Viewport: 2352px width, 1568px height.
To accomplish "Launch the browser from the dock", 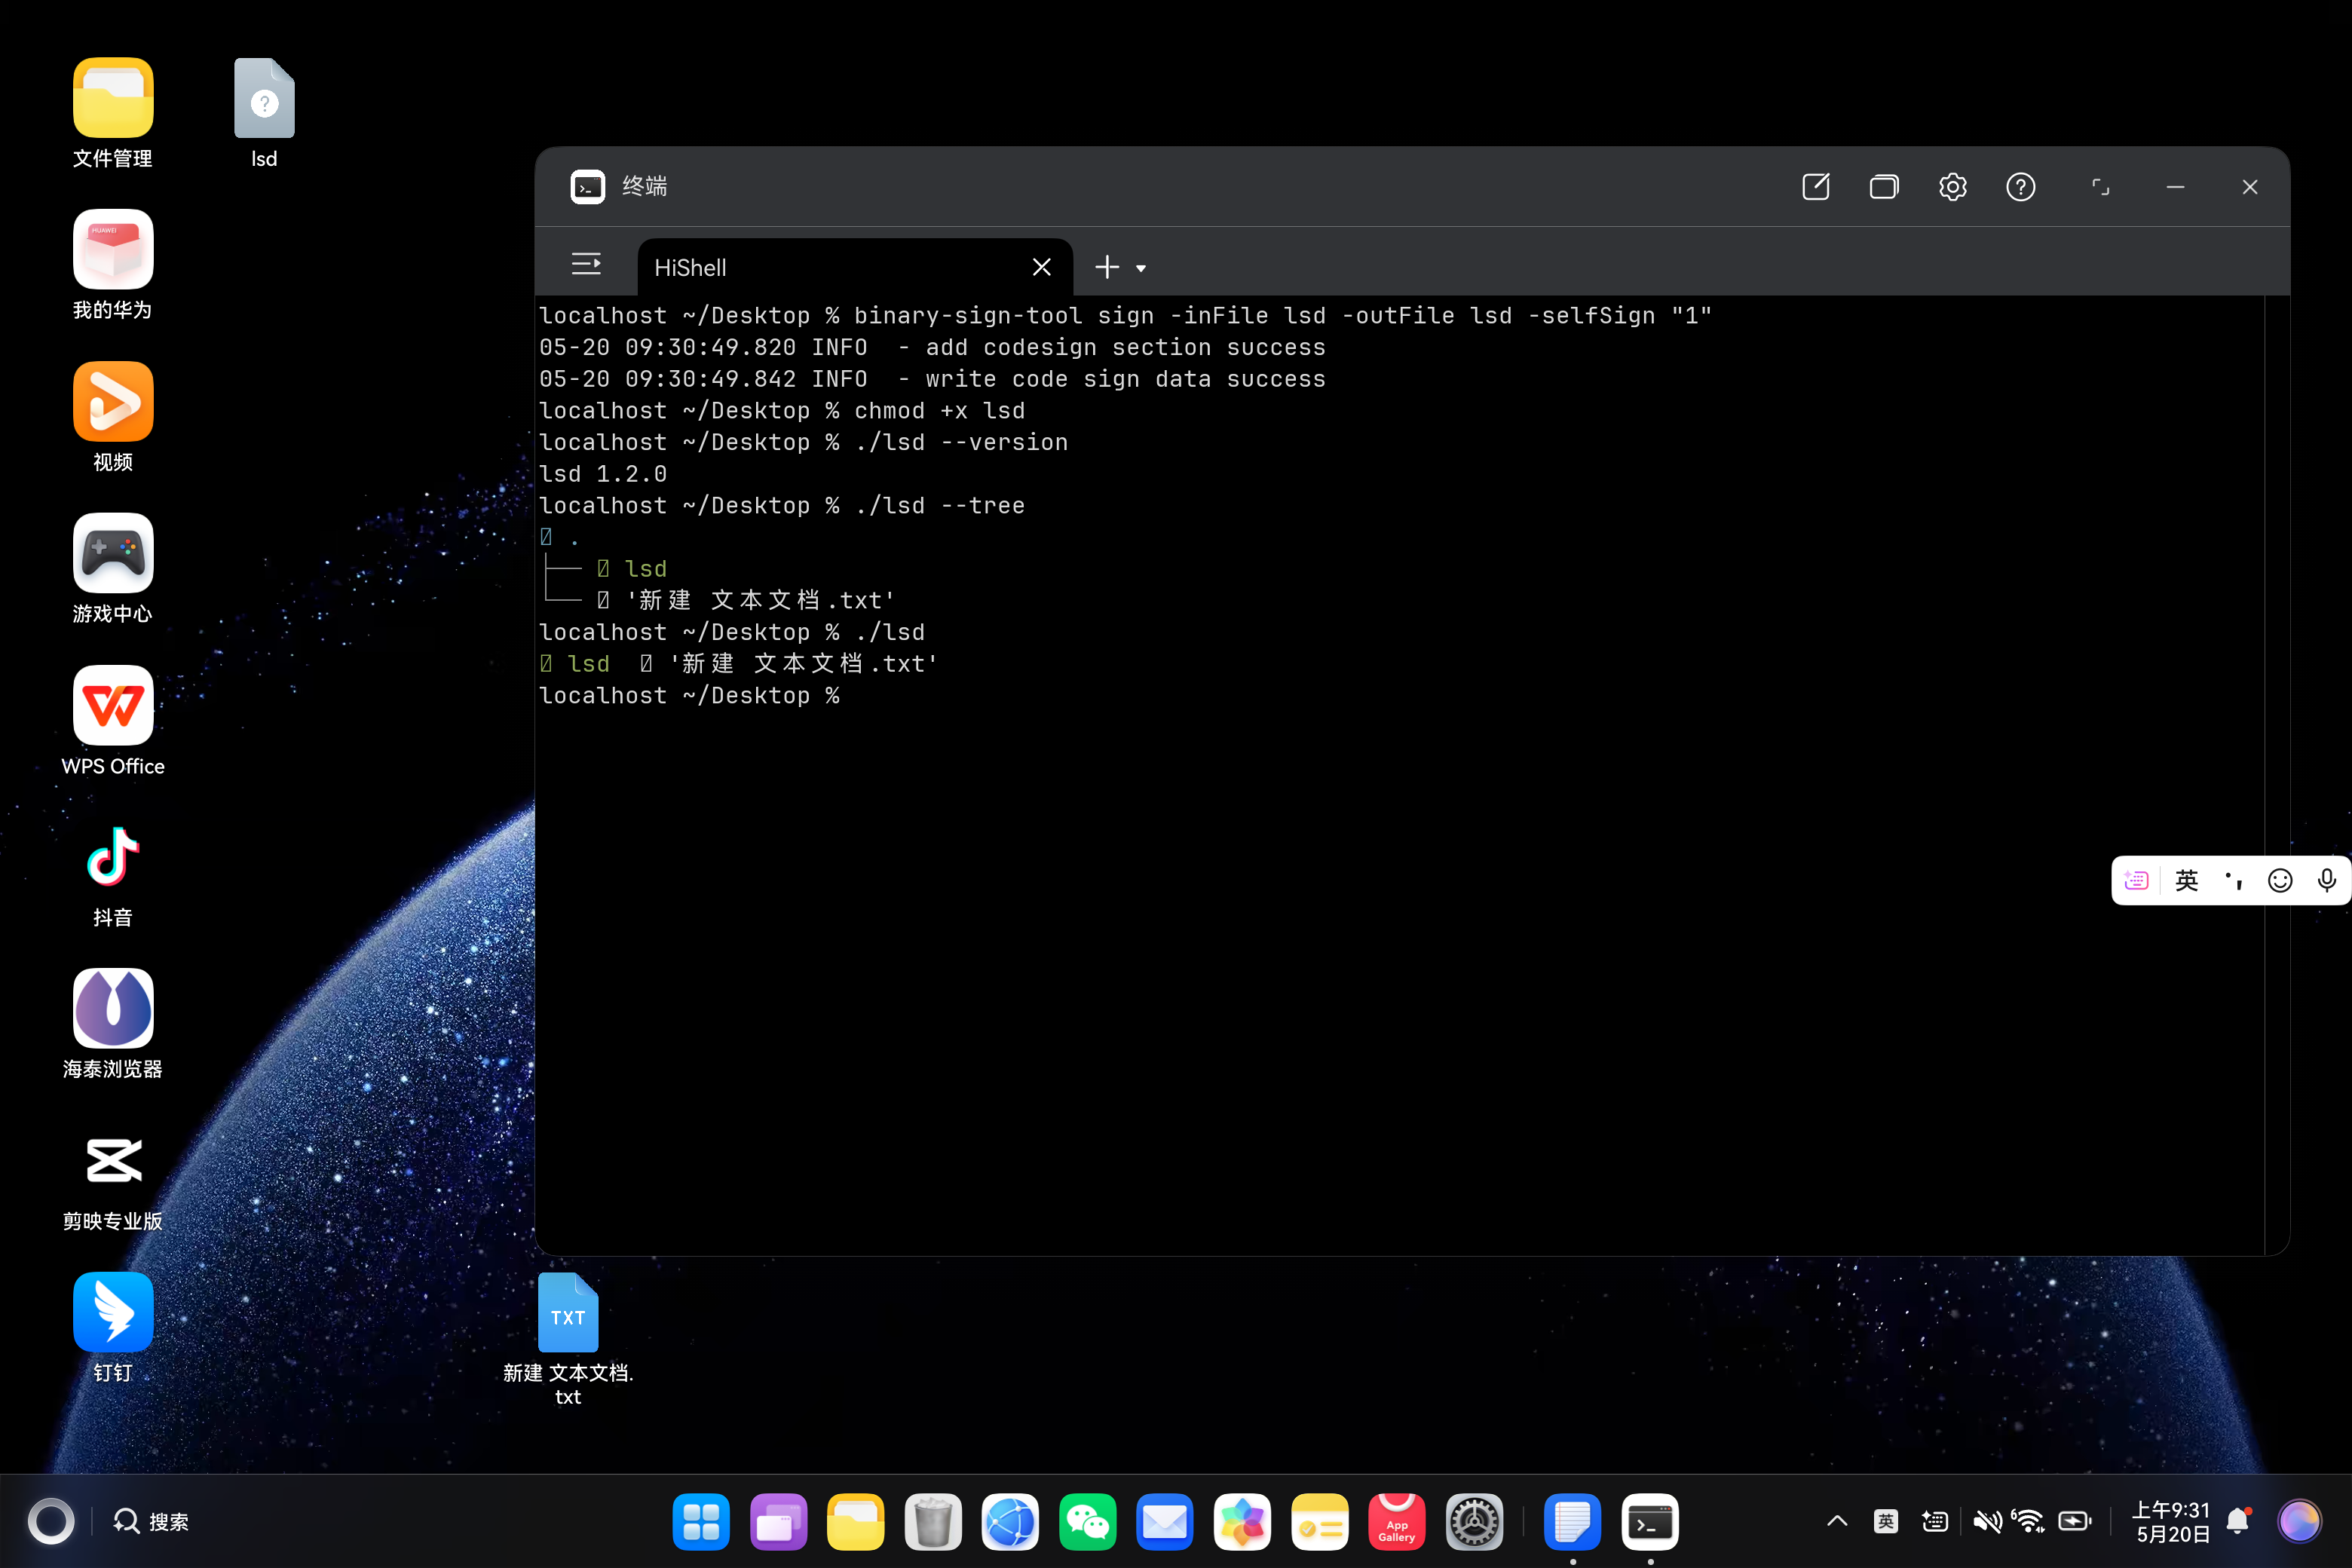I will (1010, 1522).
